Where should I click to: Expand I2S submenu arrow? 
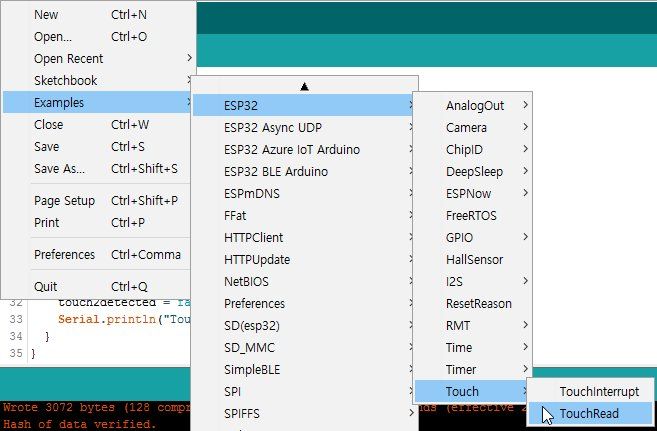525,281
